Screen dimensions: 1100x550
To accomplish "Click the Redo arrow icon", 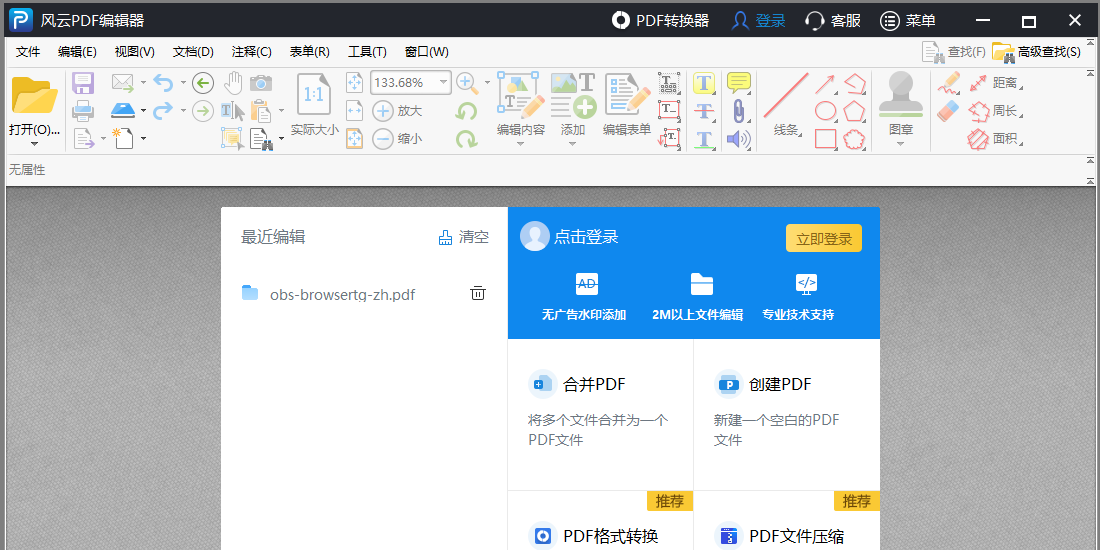I will tap(163, 110).
